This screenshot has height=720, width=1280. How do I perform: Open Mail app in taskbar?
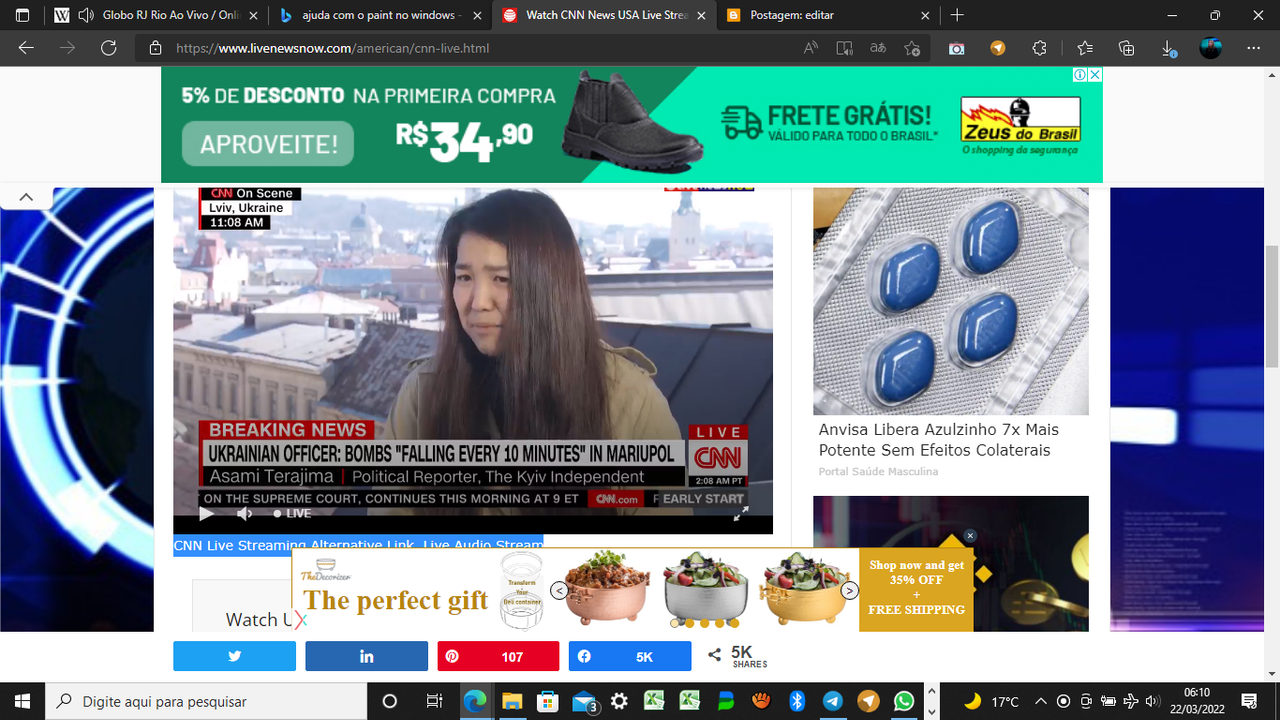point(584,701)
